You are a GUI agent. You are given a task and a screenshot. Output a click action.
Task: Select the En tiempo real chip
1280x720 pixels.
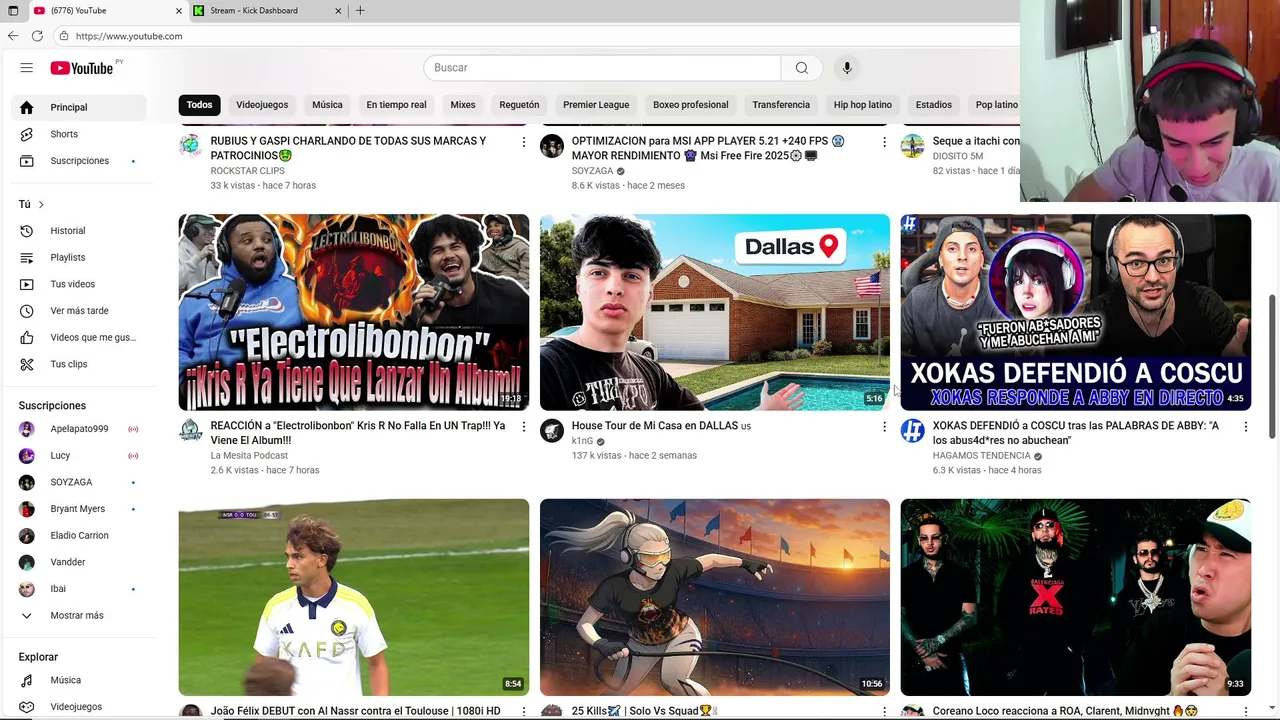(396, 105)
